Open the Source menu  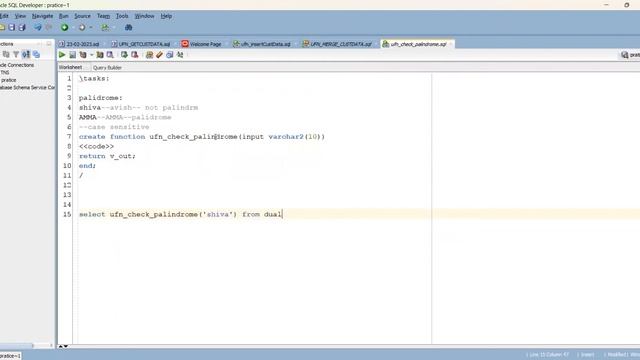coord(82,16)
